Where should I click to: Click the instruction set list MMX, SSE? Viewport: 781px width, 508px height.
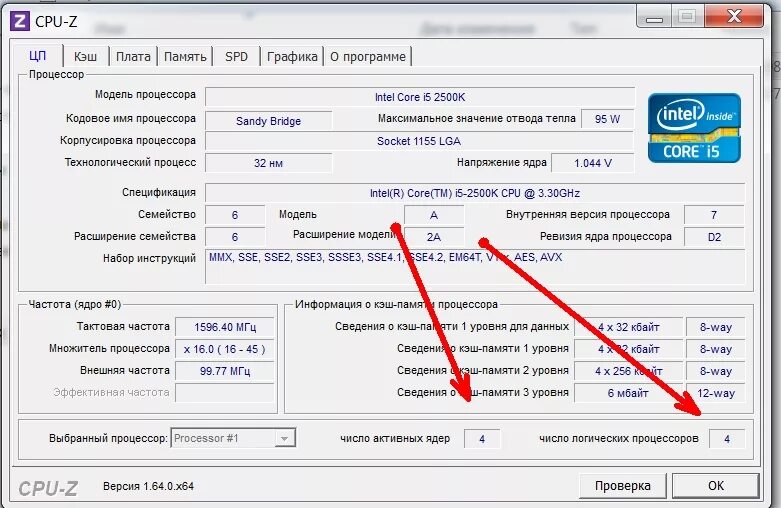coord(475,266)
